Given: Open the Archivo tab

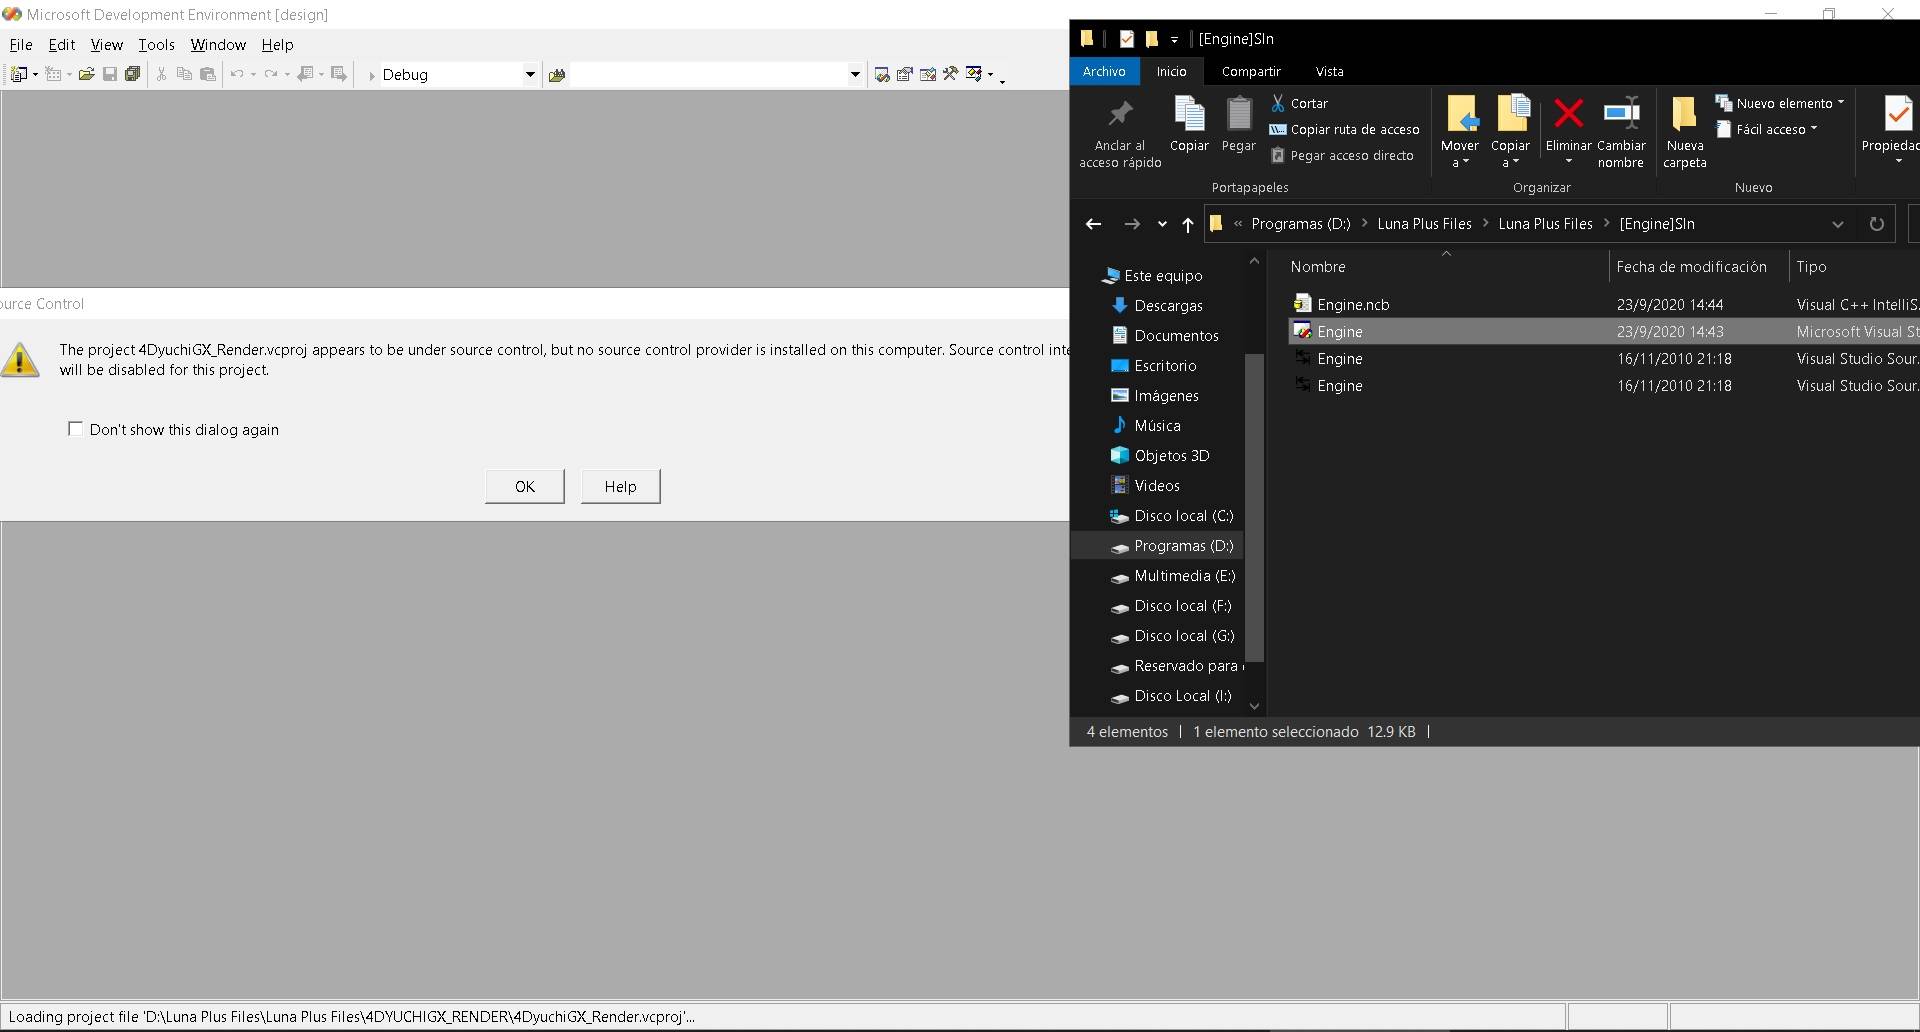Looking at the screenshot, I should pos(1104,71).
